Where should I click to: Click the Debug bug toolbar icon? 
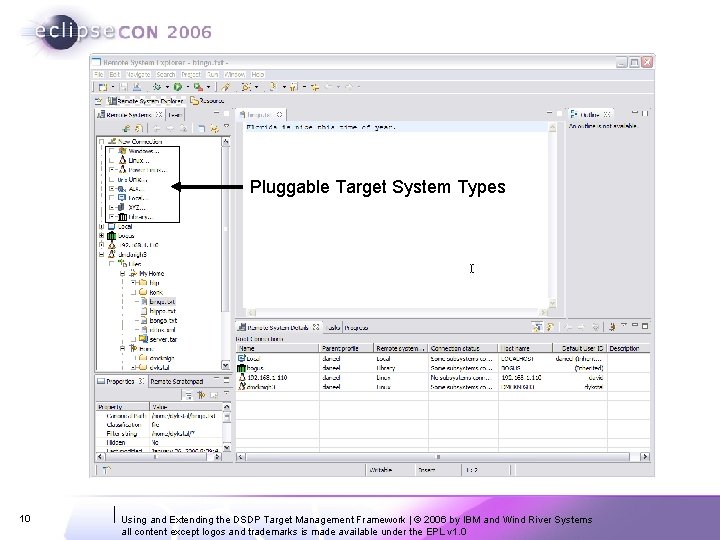tap(157, 87)
